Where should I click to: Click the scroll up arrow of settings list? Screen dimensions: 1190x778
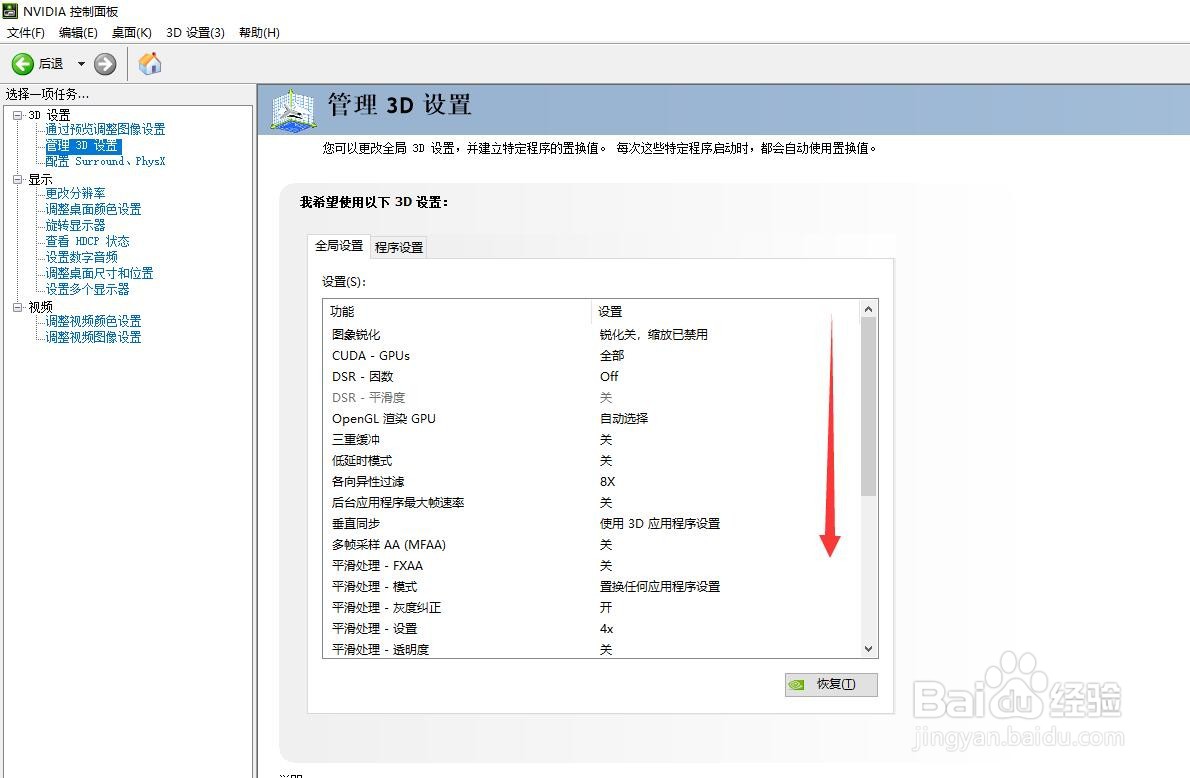869,309
